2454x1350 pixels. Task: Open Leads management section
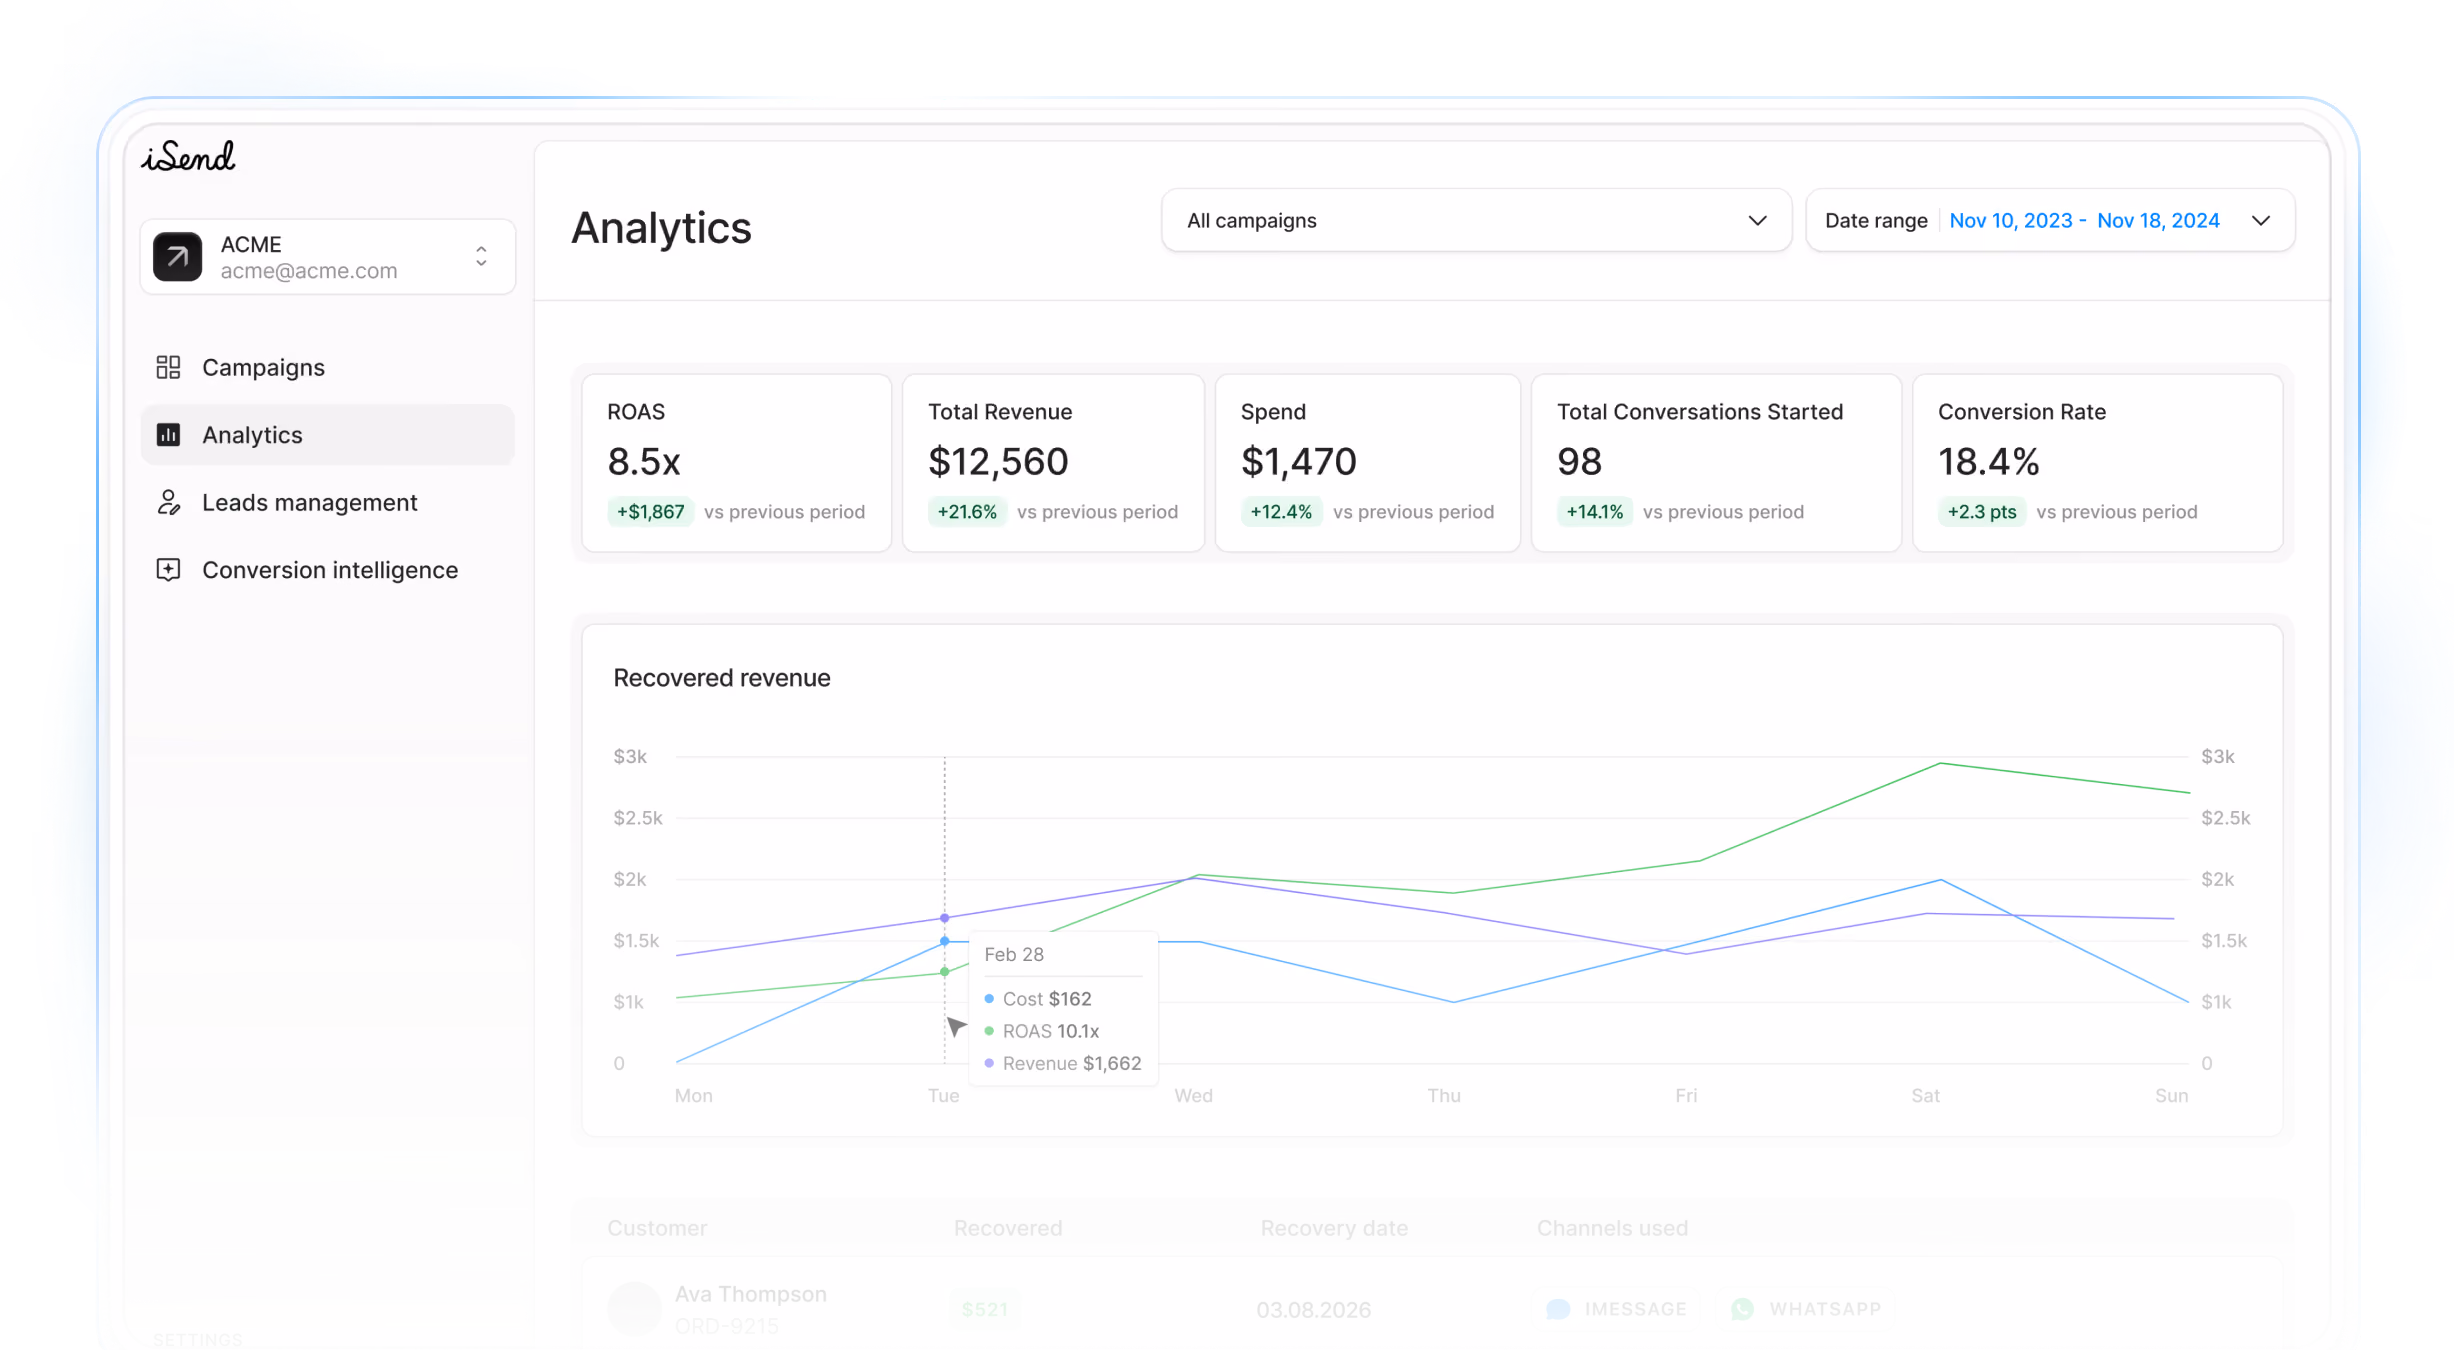[x=327, y=502]
